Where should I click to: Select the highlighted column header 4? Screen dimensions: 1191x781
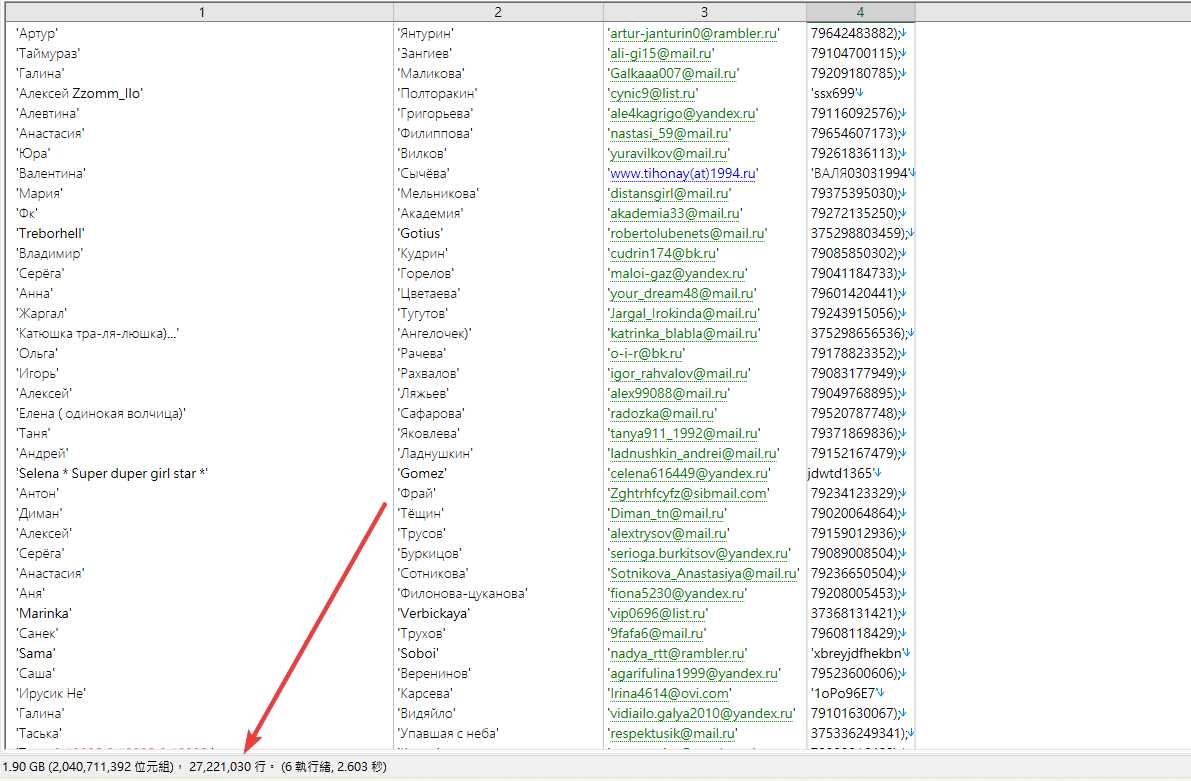pyautogui.click(x=860, y=12)
